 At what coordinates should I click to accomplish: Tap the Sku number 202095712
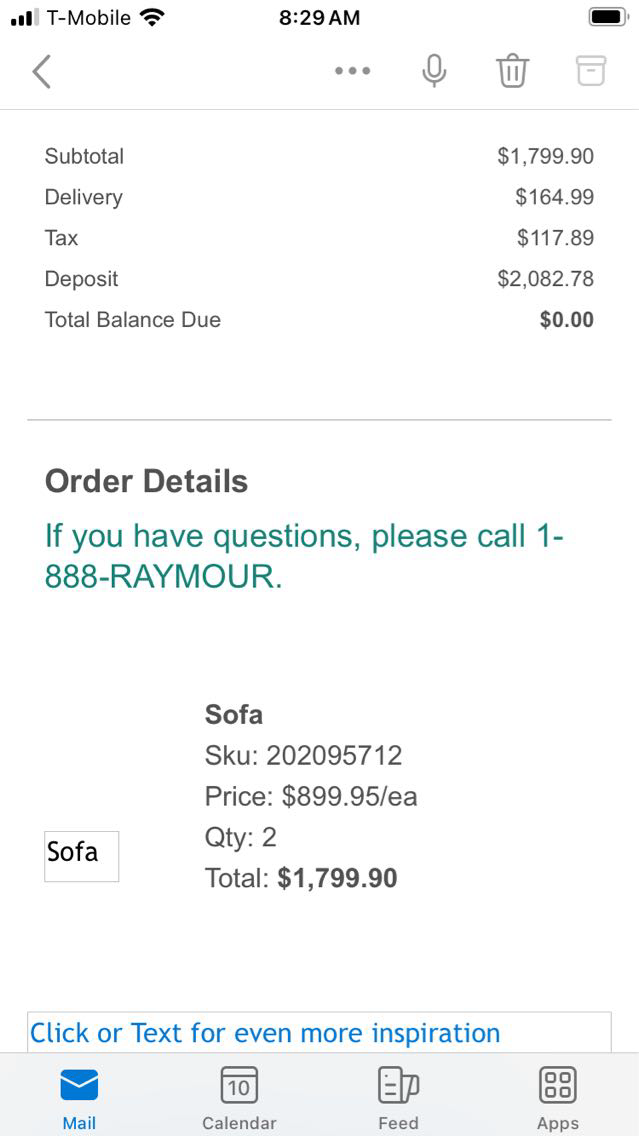(x=334, y=755)
